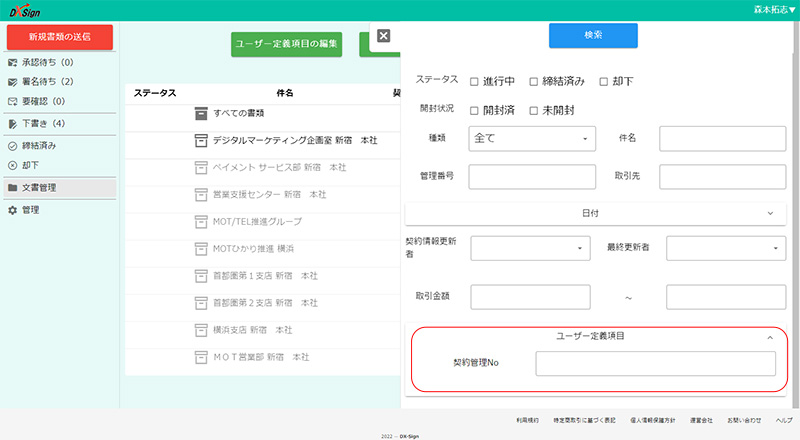800x440 pixels.
Task: Open the 森本拓志 user menu
Action: (774, 10)
